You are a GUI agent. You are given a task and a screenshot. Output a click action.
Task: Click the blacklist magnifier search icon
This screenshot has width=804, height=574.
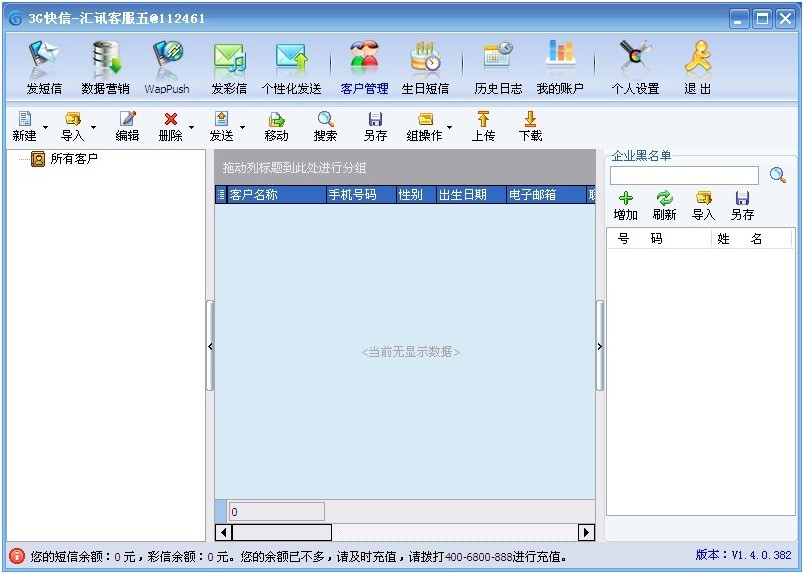point(778,175)
